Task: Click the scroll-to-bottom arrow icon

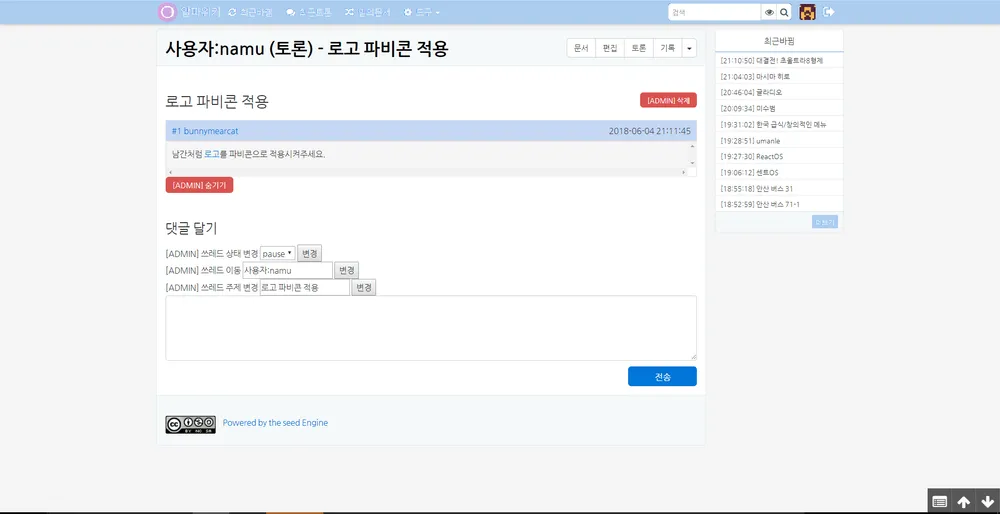Action: pos(988,502)
